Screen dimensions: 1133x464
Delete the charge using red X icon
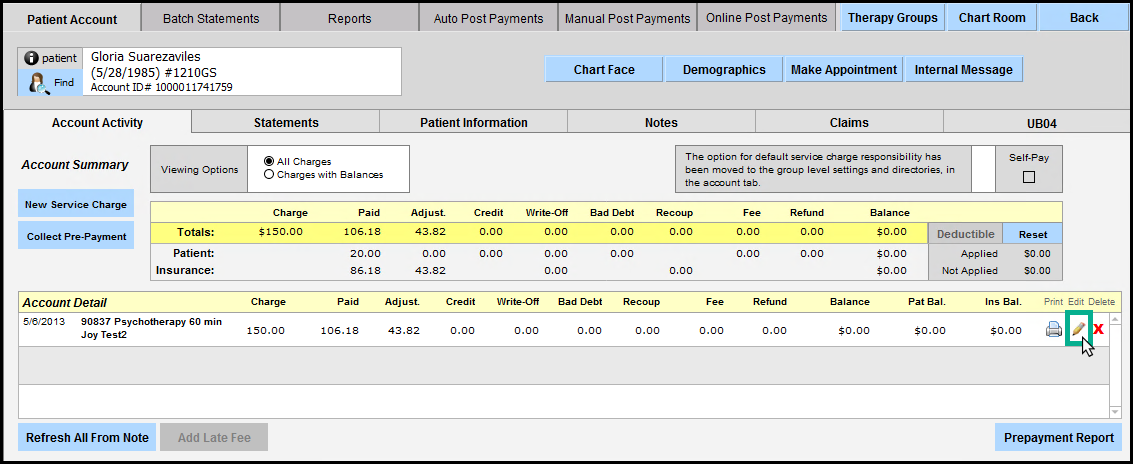[1099, 330]
